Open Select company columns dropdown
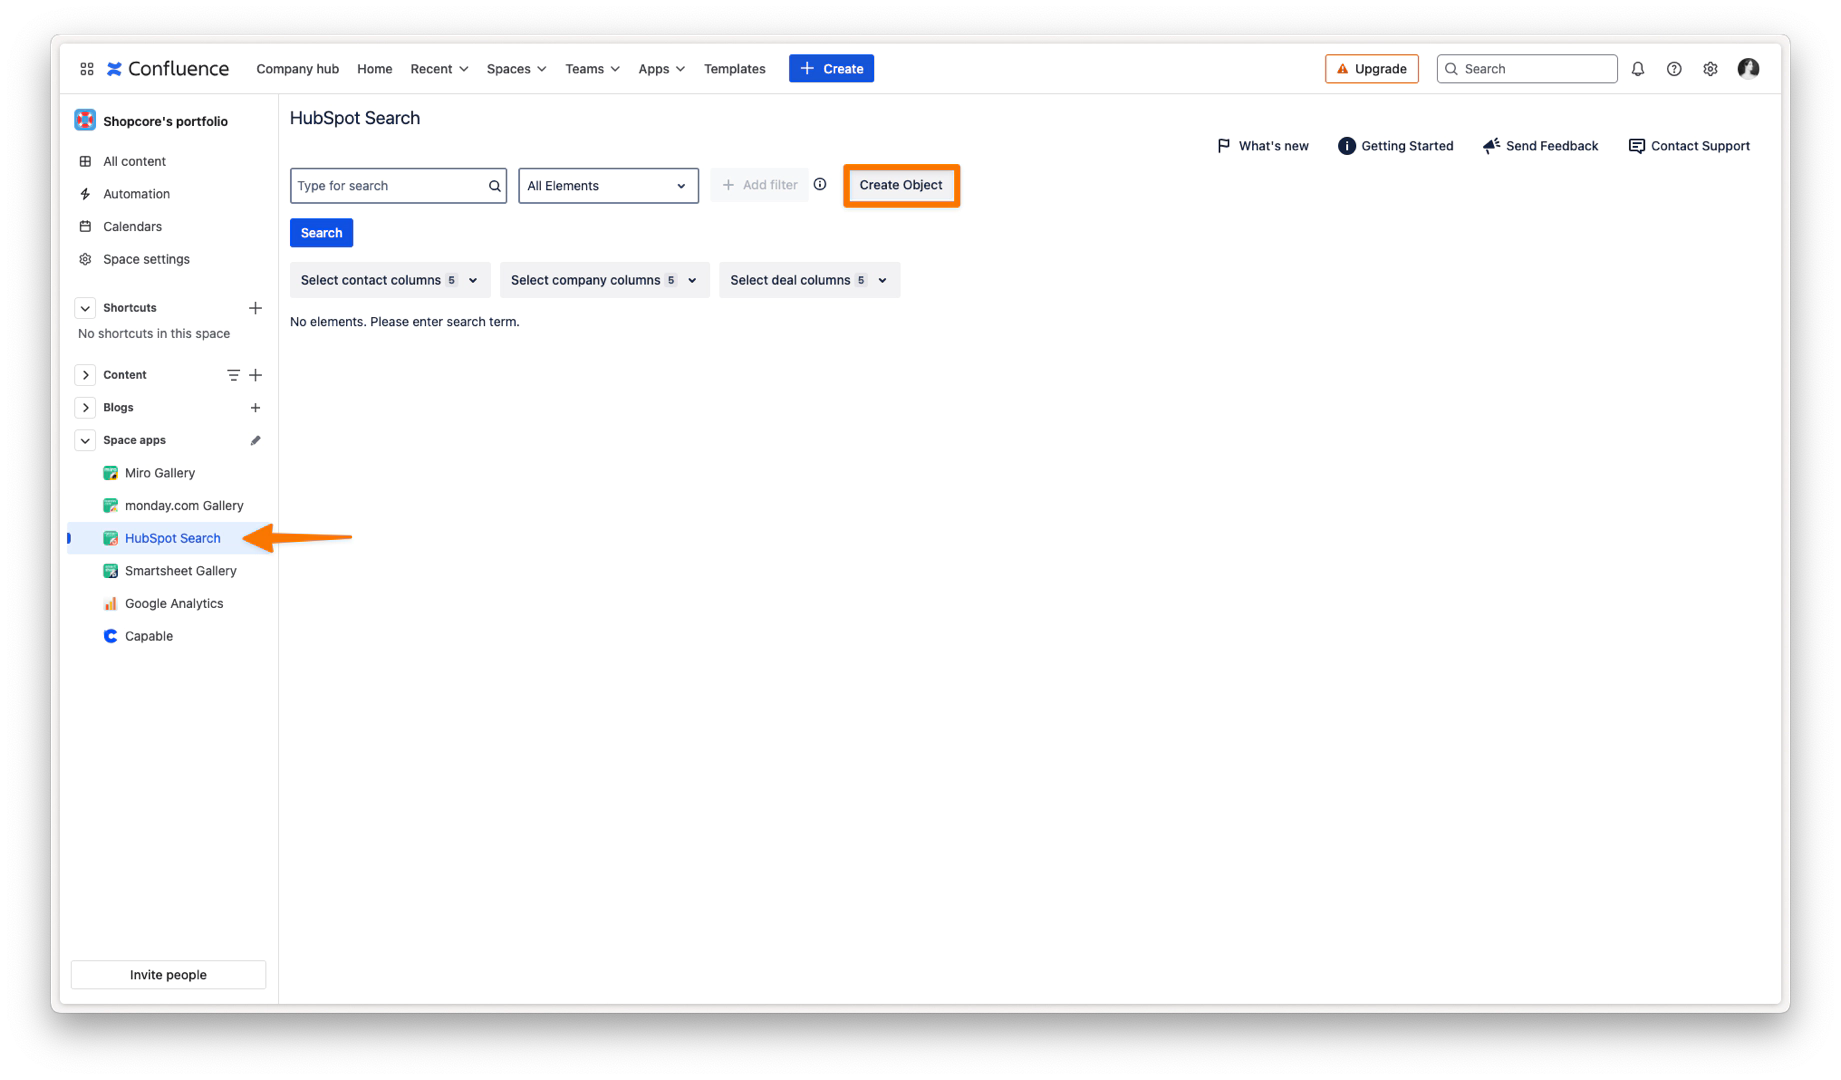This screenshot has height=1080, width=1841. (x=604, y=280)
